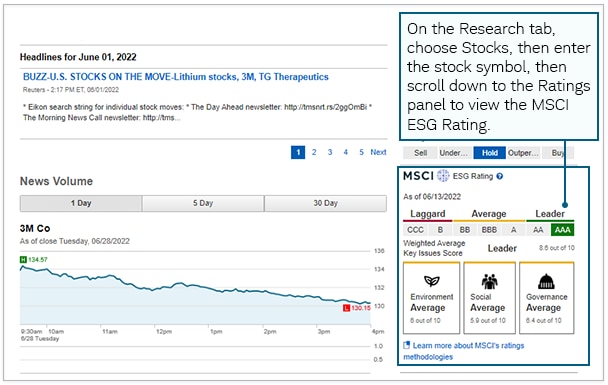The width and height of the screenshot is (608, 385).
Task: Click the ESG Rating help question icon
Action: click(x=500, y=176)
